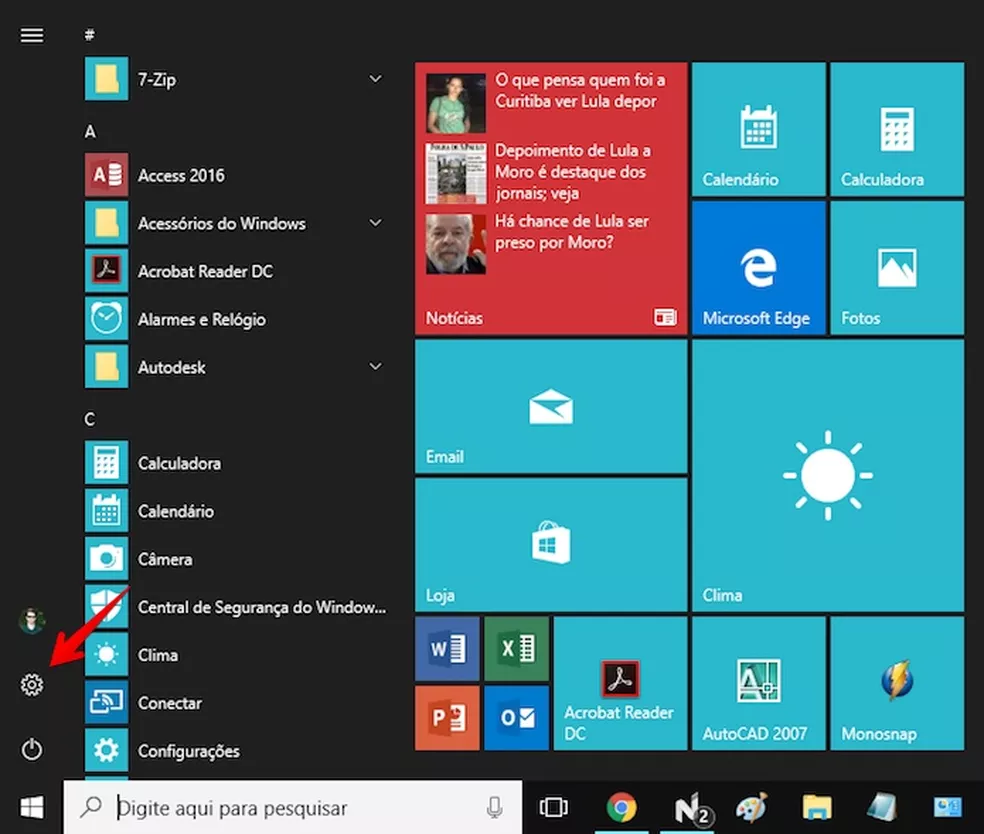Open the Loja store tile

(x=551, y=545)
